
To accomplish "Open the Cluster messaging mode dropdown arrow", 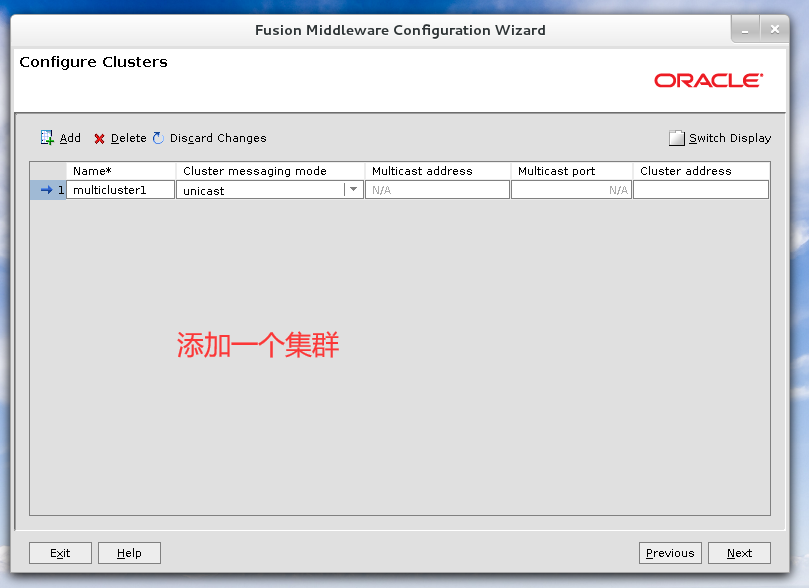I will click(x=353, y=190).
